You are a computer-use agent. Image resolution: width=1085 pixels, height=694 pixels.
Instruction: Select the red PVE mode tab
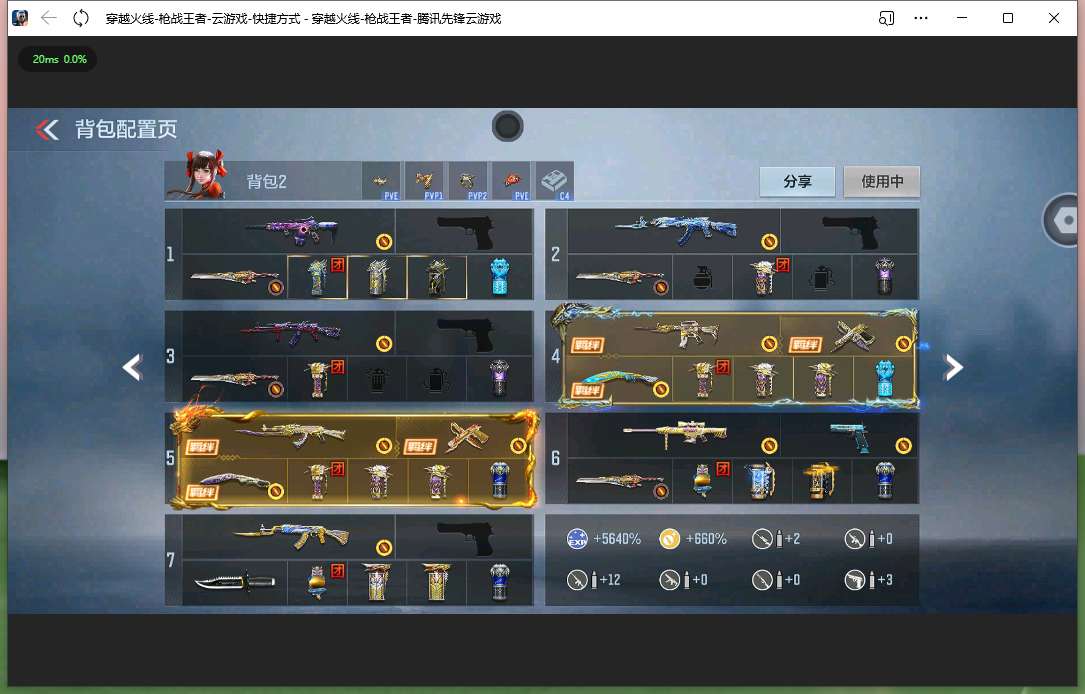(511, 181)
